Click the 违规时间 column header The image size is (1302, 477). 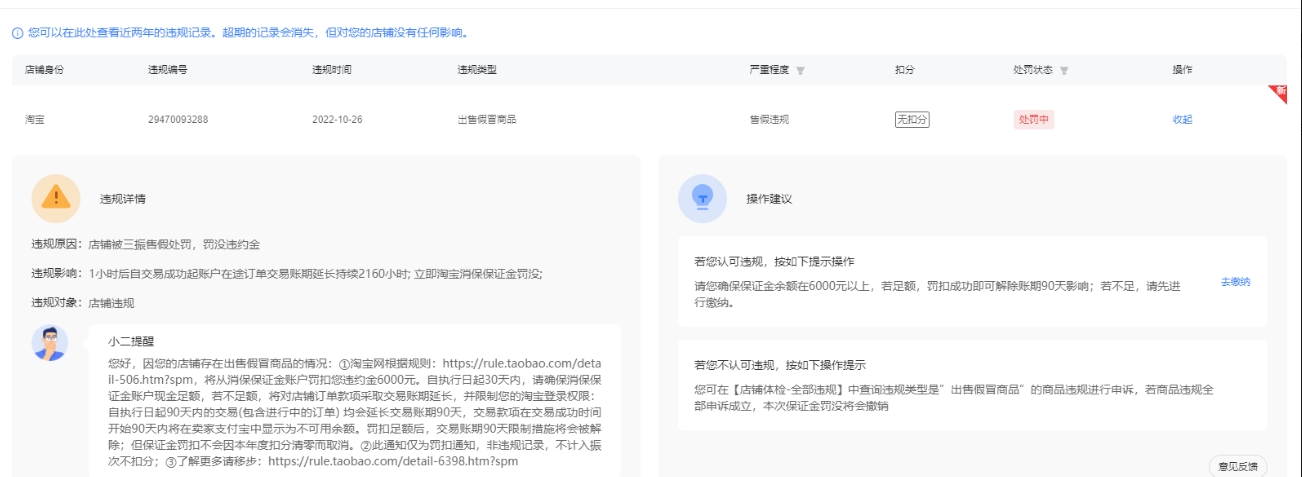coord(331,71)
